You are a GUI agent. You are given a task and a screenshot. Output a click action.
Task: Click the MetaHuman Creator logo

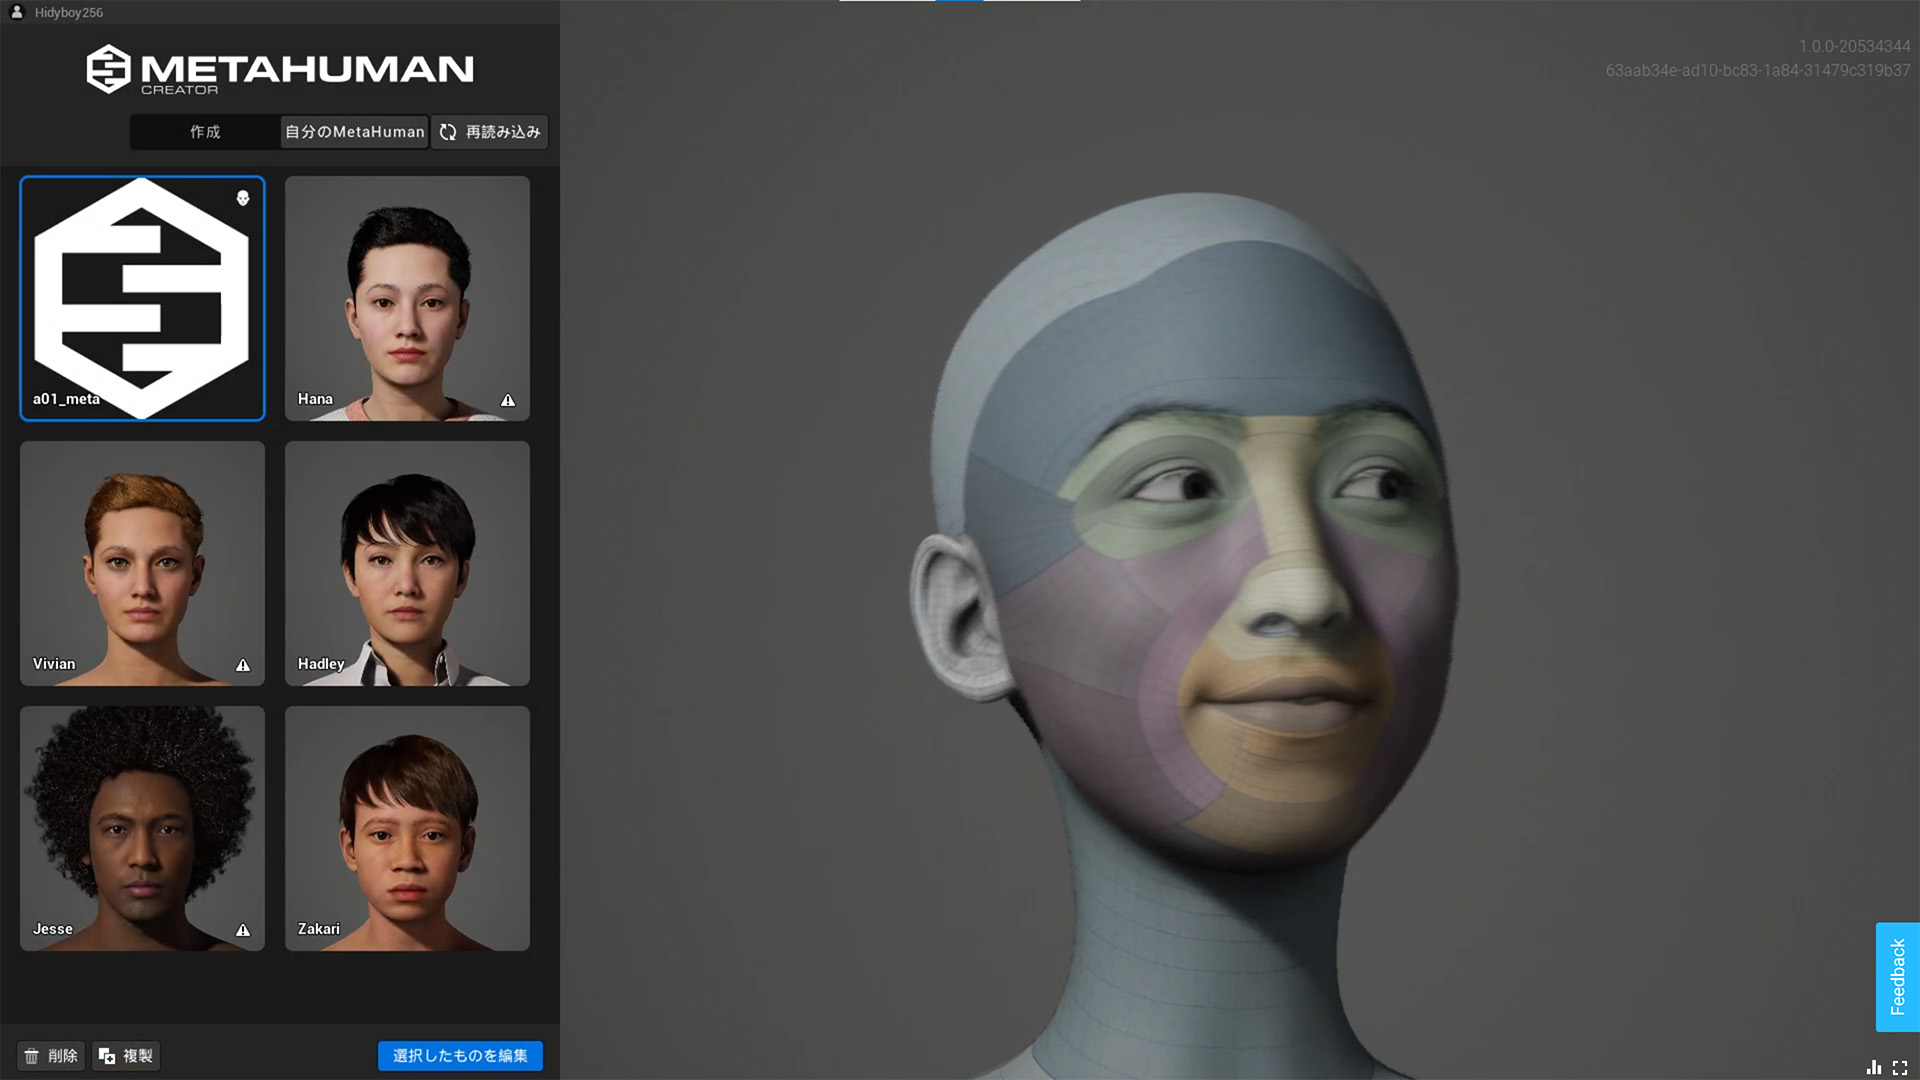280,70
